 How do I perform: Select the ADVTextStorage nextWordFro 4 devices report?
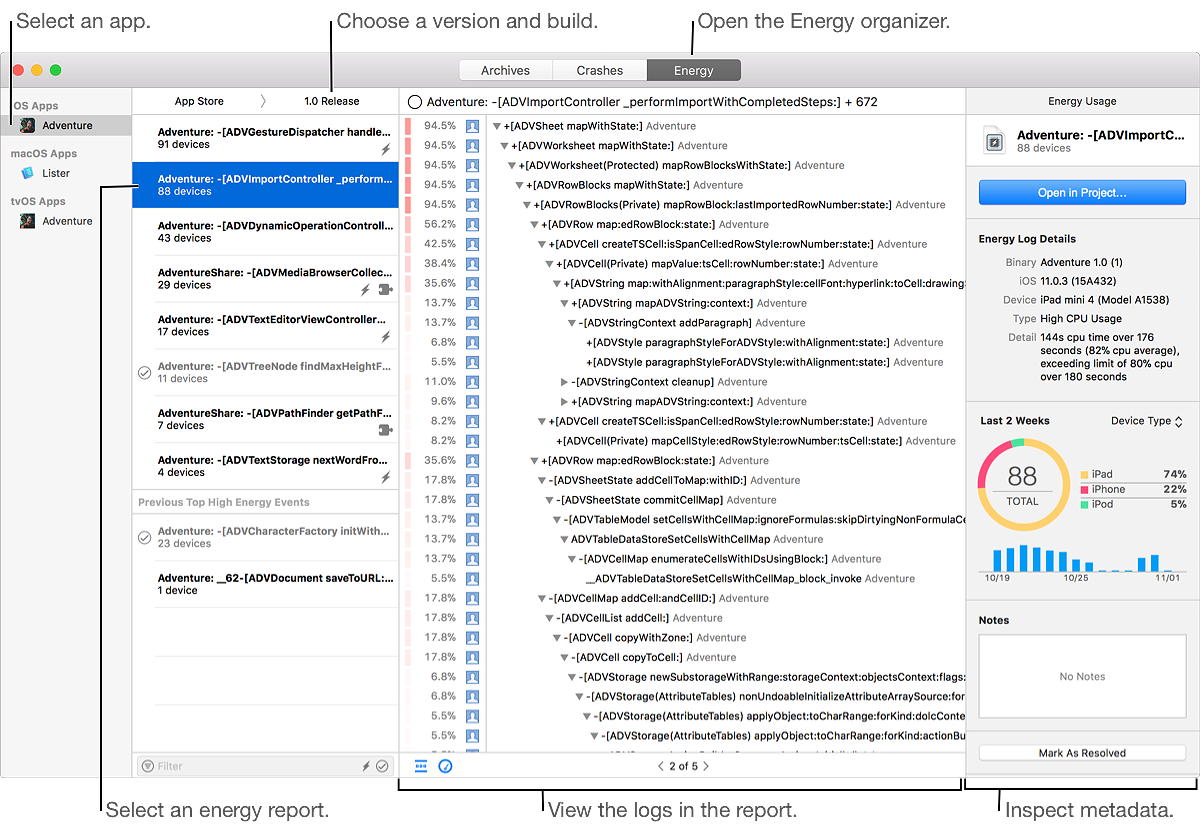[265, 466]
